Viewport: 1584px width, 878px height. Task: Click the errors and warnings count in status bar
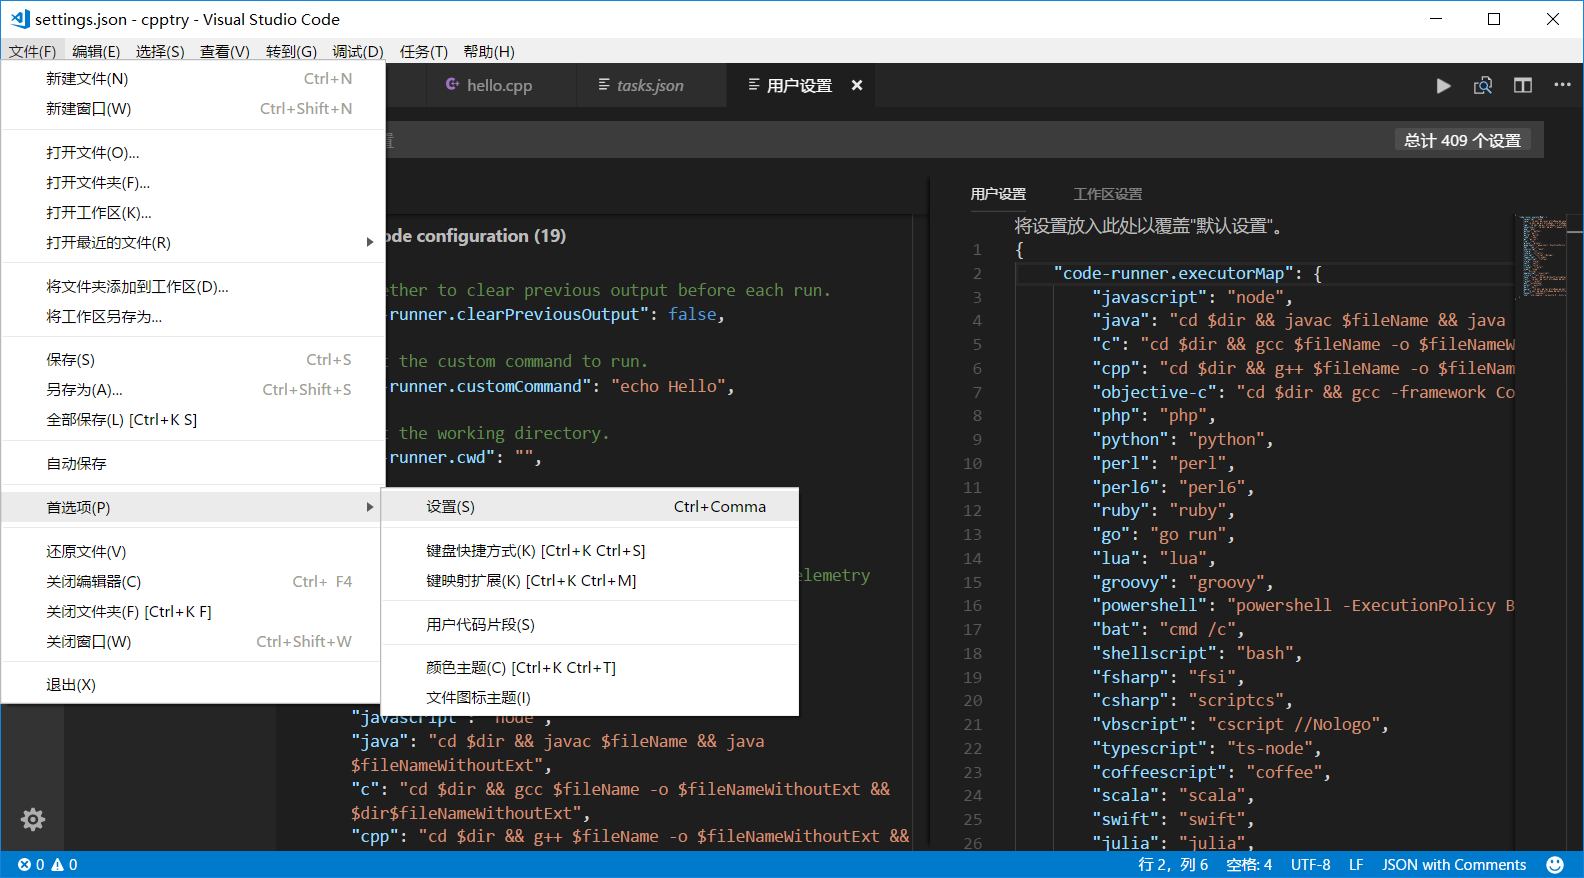(x=47, y=865)
